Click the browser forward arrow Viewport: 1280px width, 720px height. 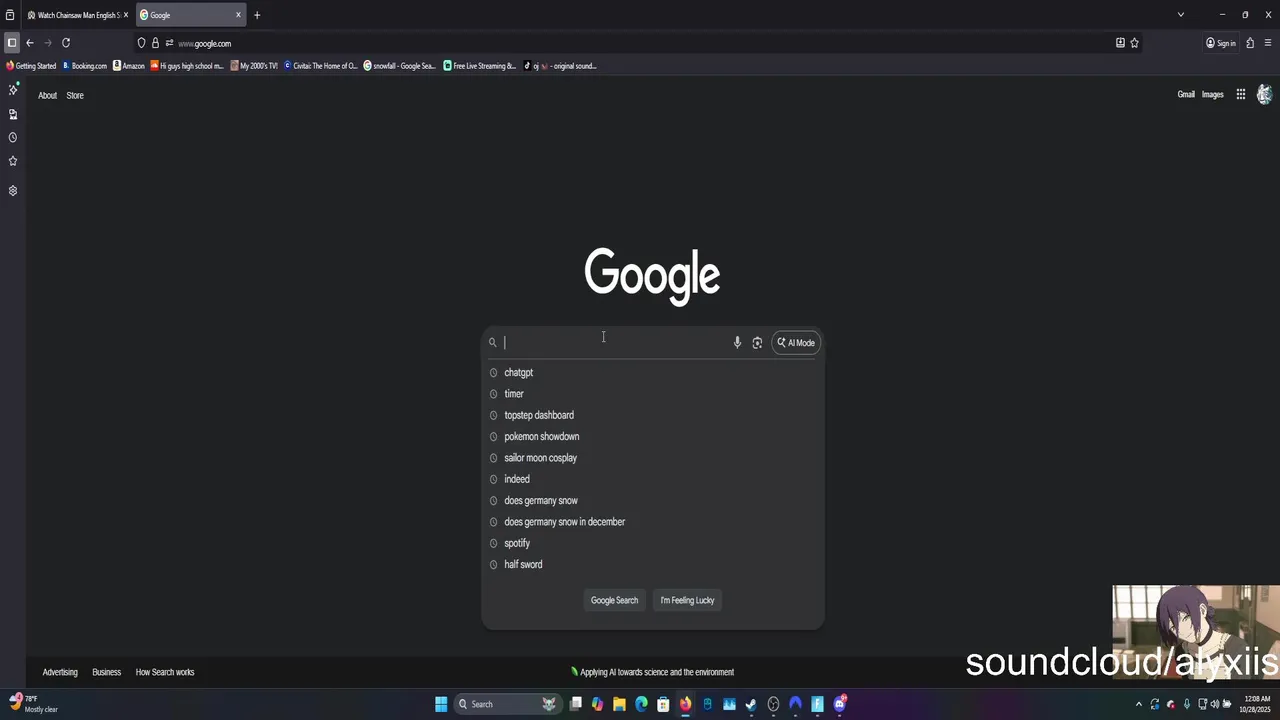[x=47, y=43]
